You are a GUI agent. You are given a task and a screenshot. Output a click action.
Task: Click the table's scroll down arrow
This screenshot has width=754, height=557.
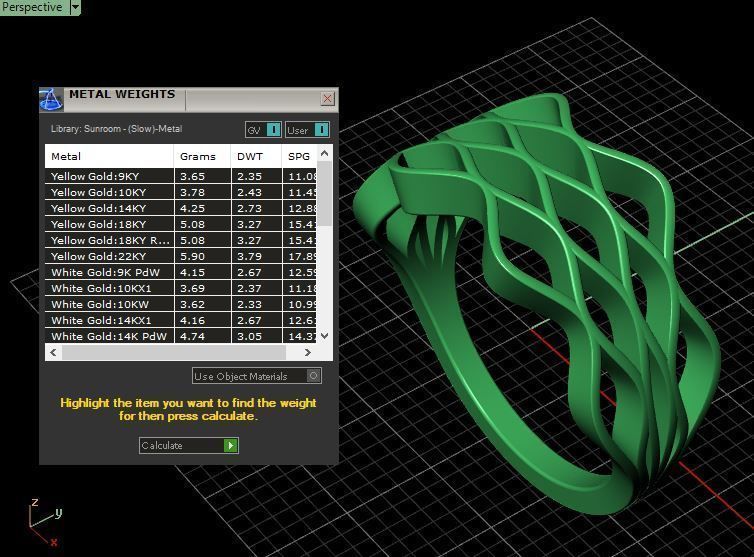(325, 336)
